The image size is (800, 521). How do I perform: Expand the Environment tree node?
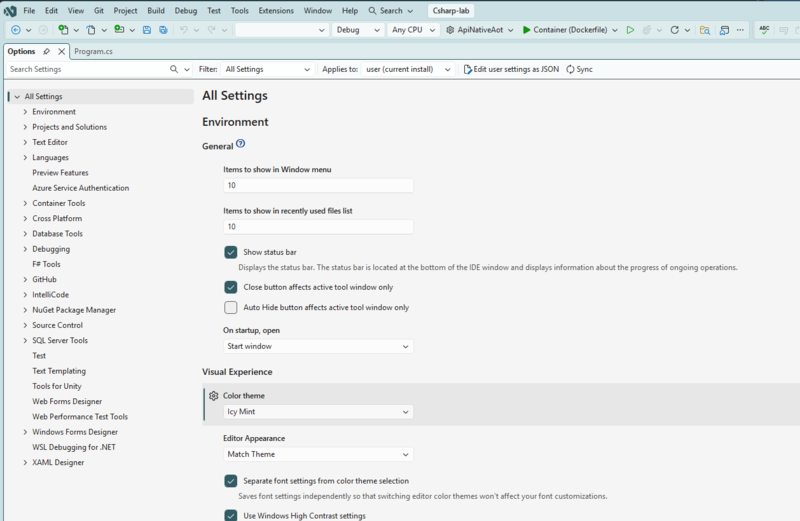(x=25, y=112)
